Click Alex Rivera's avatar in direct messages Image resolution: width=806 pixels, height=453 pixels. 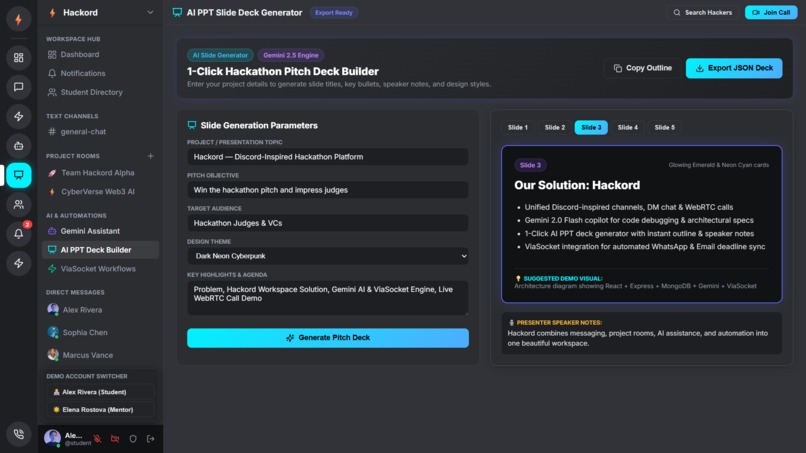(x=52, y=310)
